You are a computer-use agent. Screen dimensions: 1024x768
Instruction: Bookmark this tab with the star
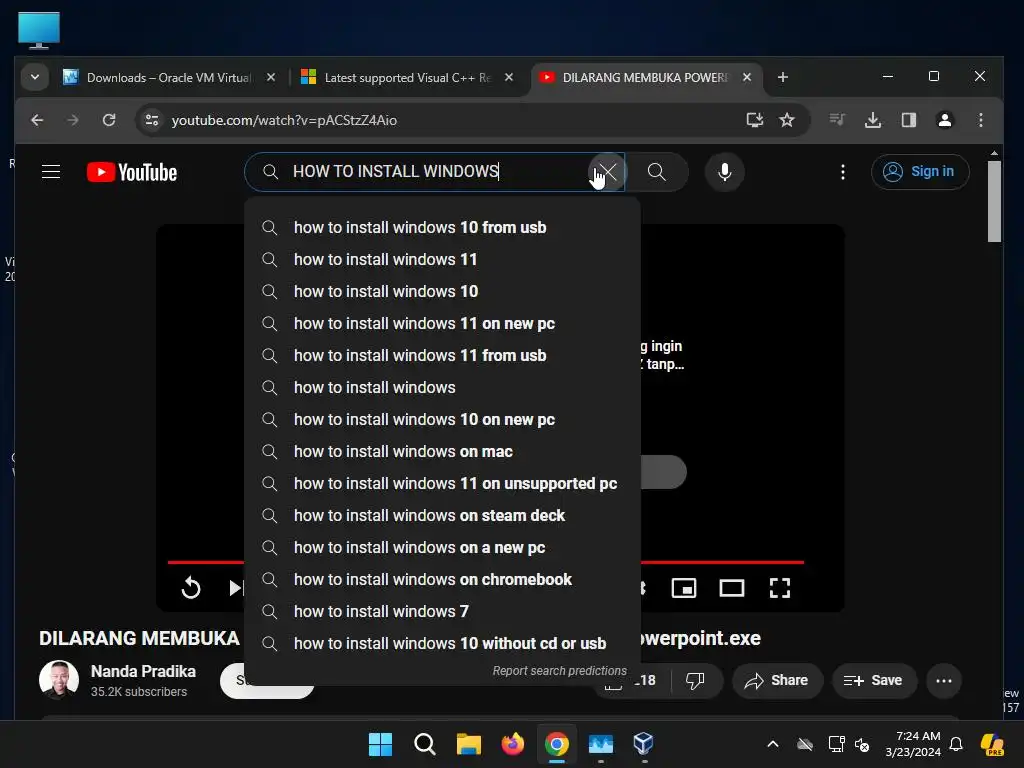[787, 120]
